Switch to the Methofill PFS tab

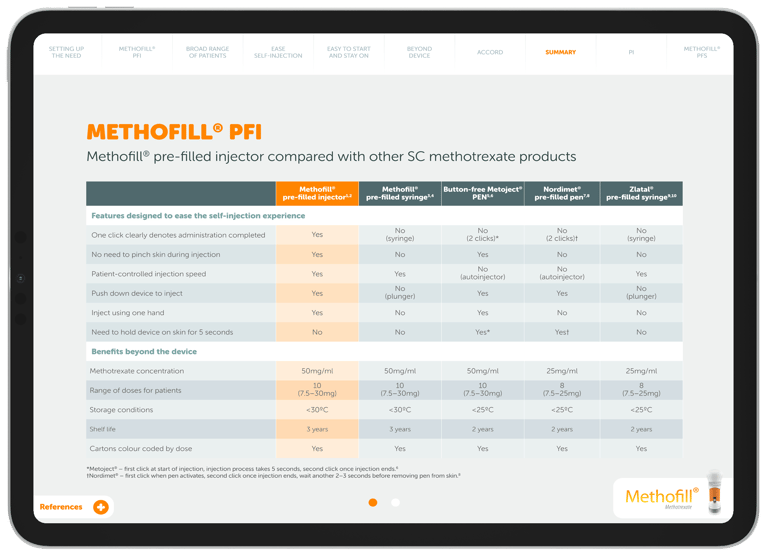[702, 52]
